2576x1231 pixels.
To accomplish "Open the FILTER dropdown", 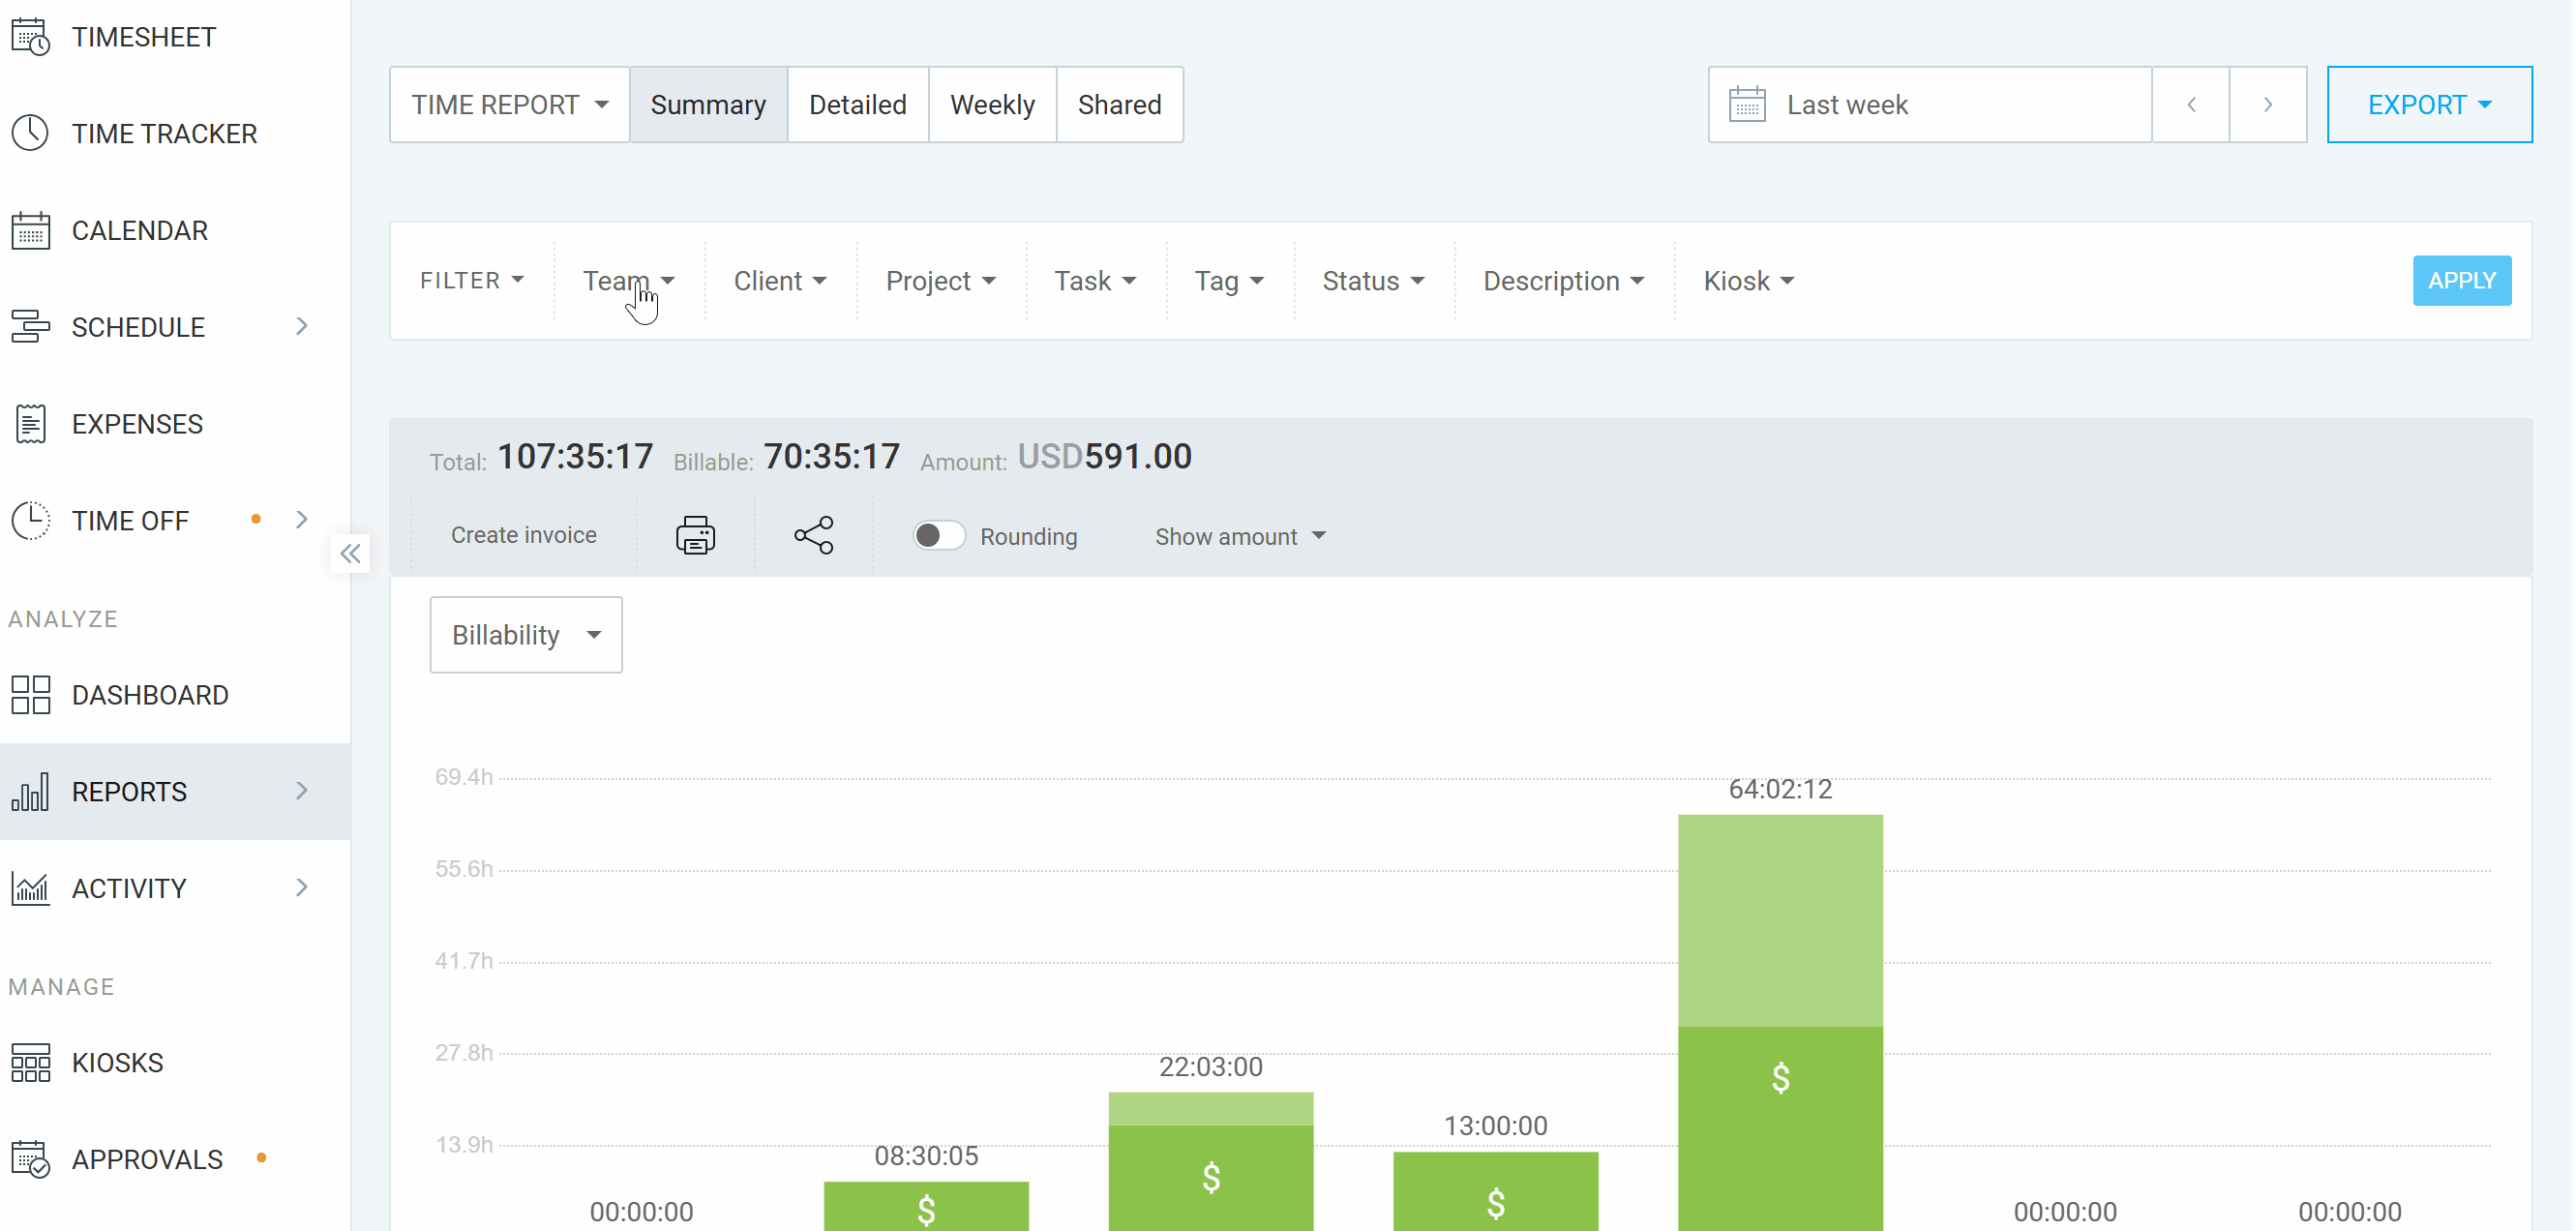I will pyautogui.click(x=472, y=281).
